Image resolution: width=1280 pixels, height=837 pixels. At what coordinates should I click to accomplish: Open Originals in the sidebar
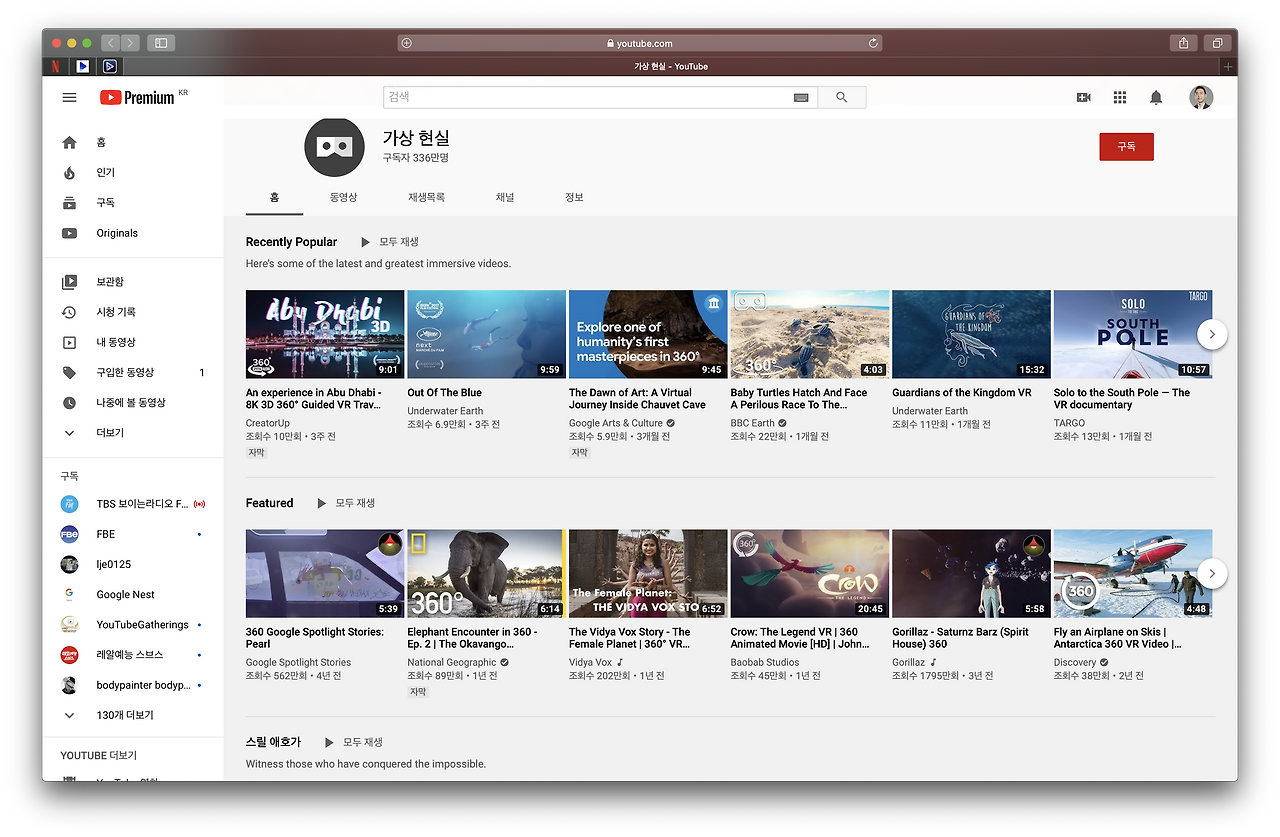[133, 233]
